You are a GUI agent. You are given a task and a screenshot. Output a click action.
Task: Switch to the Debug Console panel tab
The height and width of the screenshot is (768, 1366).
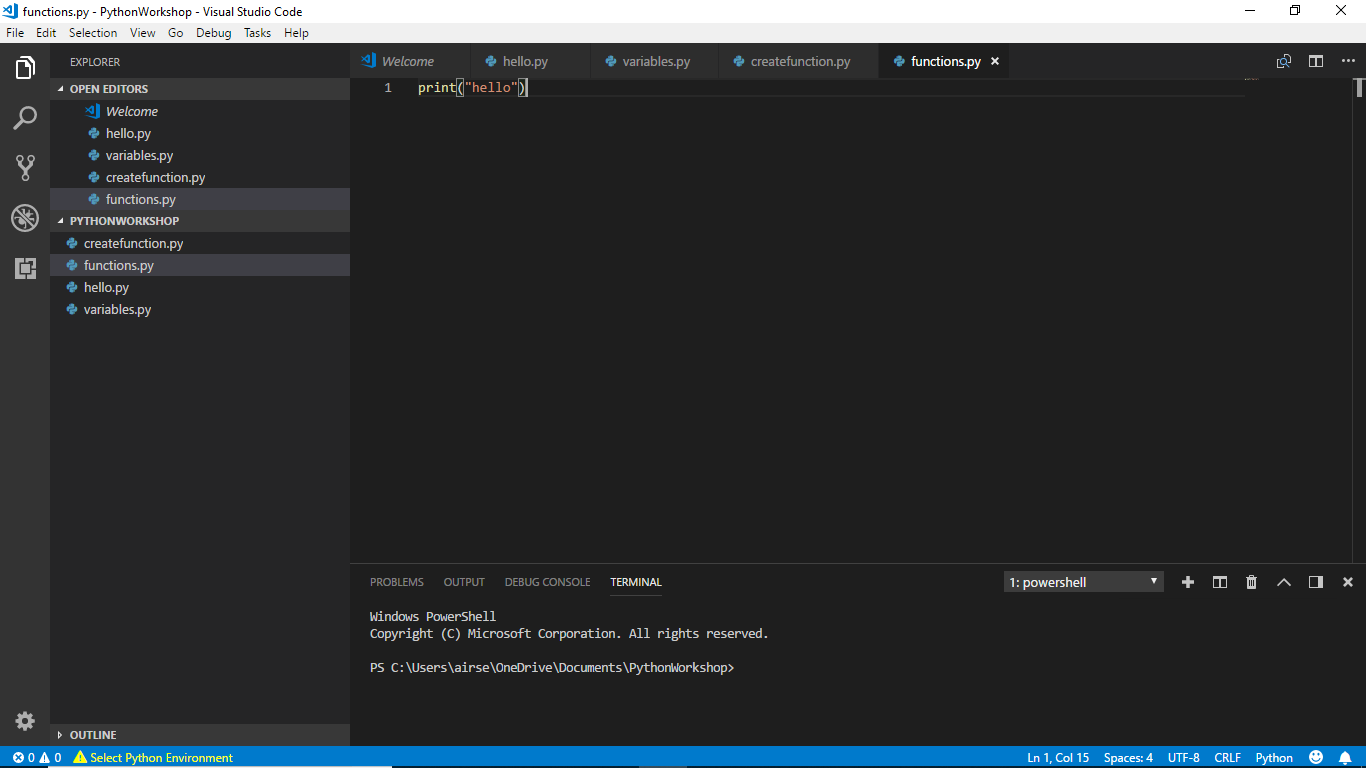coord(547,582)
